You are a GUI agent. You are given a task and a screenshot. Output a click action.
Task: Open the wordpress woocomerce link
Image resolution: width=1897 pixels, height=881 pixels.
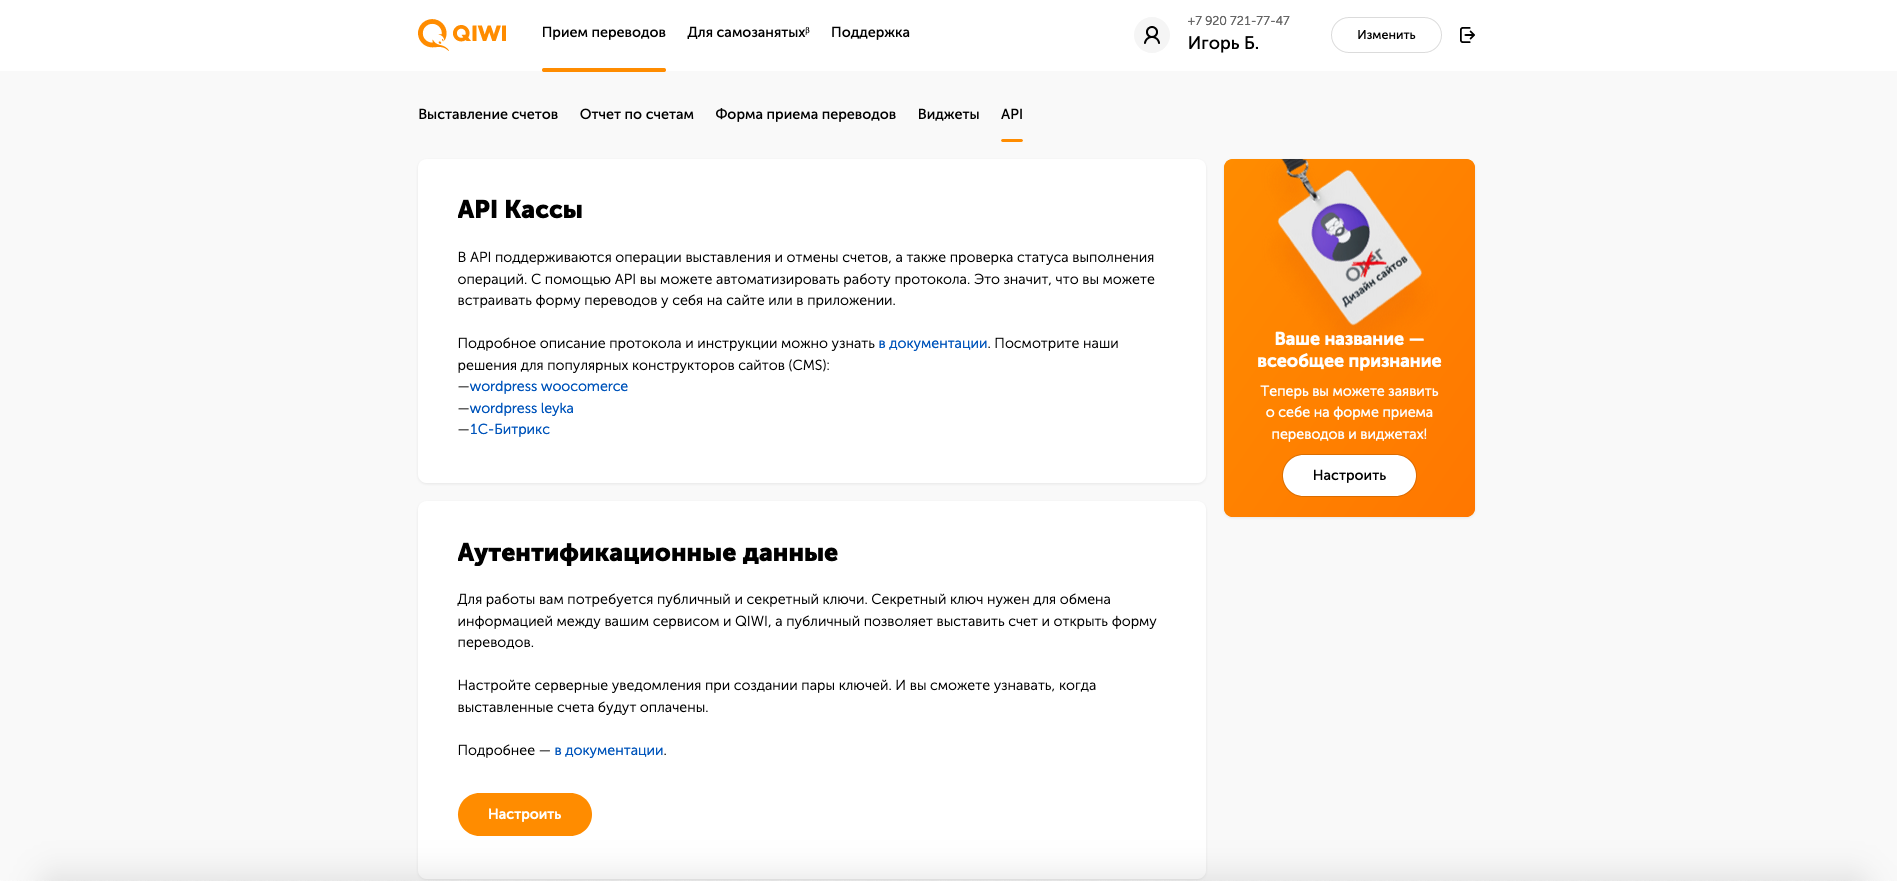pyautogui.click(x=549, y=386)
